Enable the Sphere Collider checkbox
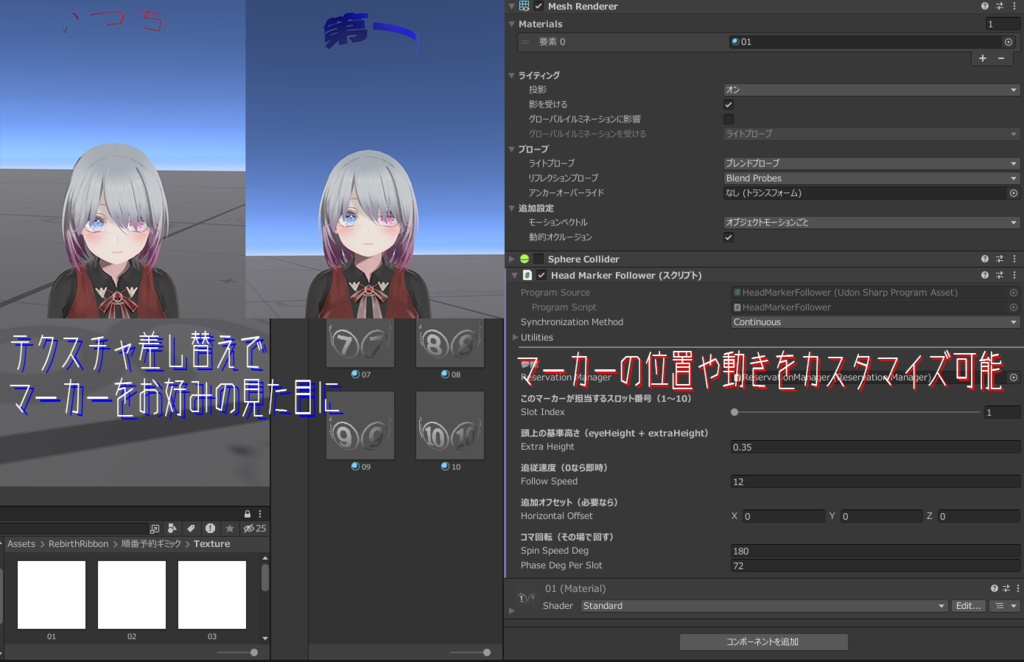The image size is (1024, 662). (x=537, y=258)
